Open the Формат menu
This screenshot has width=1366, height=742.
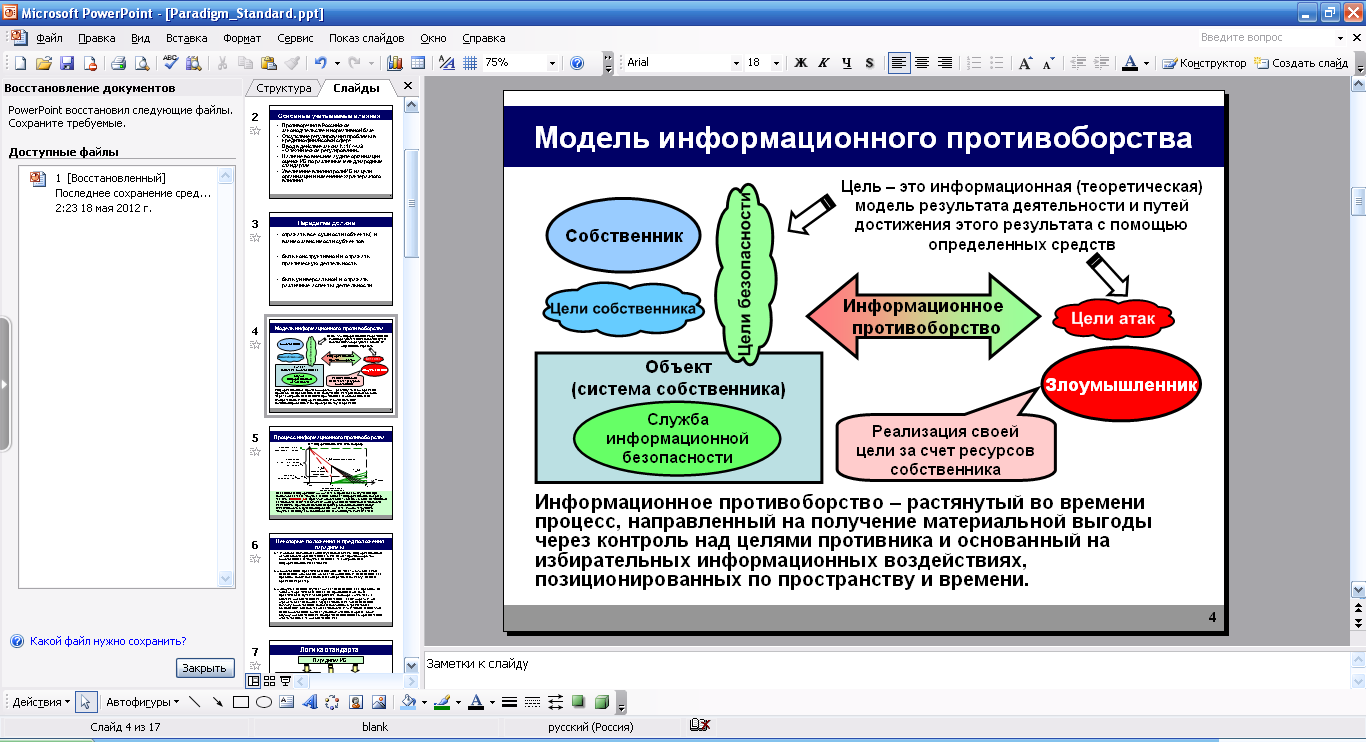[x=242, y=38]
